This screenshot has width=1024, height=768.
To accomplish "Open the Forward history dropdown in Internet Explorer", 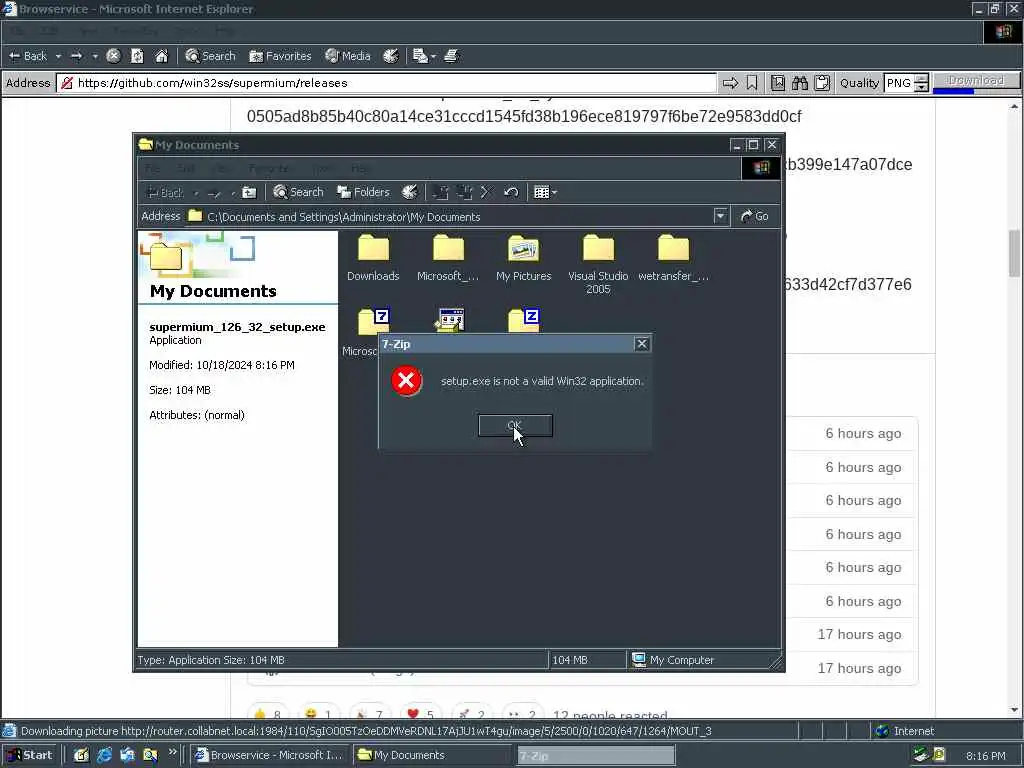I will (x=95, y=56).
